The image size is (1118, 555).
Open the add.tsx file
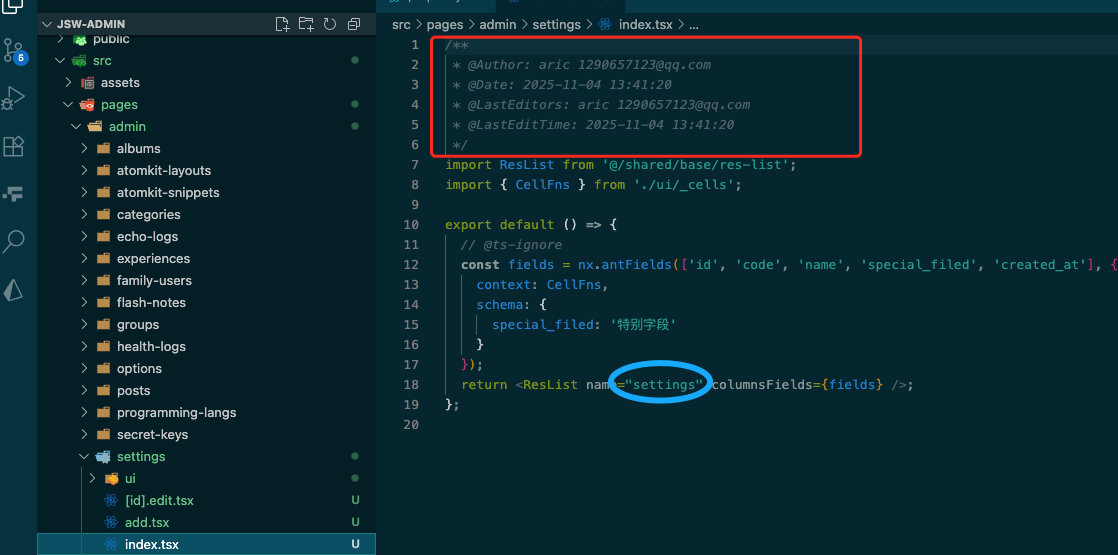[x=147, y=523]
